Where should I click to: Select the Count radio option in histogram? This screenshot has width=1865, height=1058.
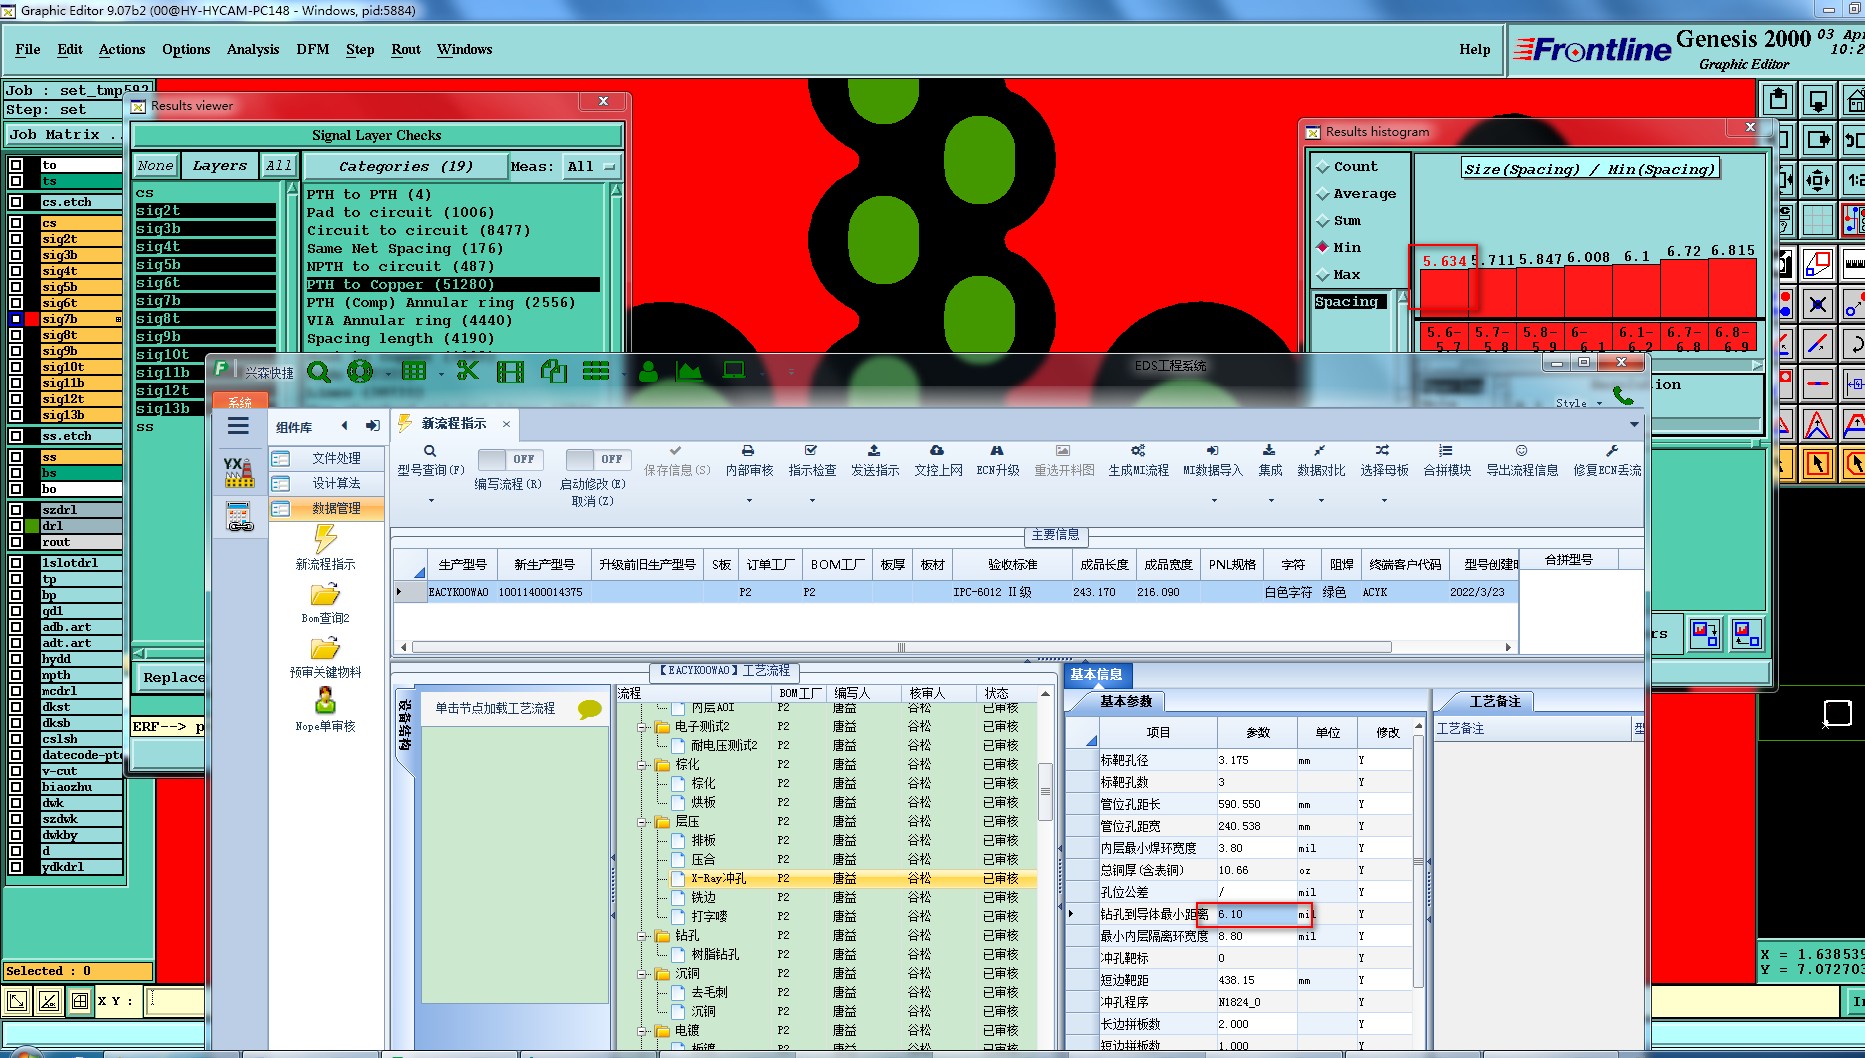coord(1322,167)
